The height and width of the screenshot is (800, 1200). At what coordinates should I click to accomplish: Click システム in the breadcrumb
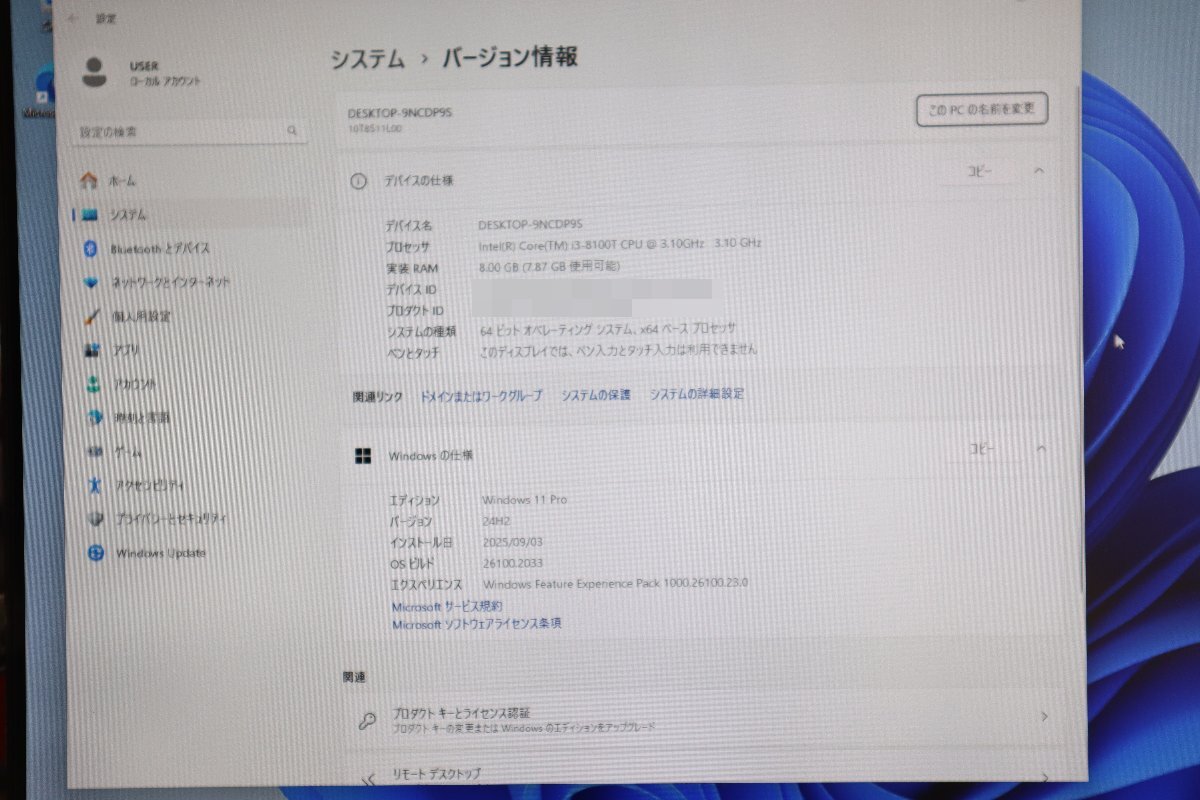point(365,58)
